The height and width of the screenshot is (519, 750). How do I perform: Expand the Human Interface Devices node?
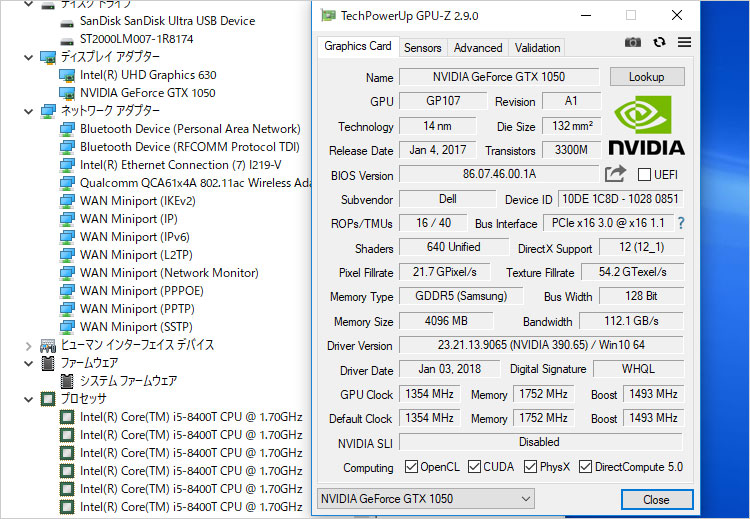28,345
